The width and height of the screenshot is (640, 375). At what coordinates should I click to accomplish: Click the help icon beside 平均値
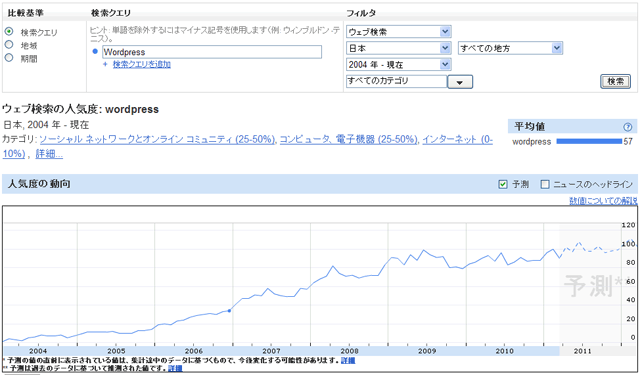coord(628,127)
